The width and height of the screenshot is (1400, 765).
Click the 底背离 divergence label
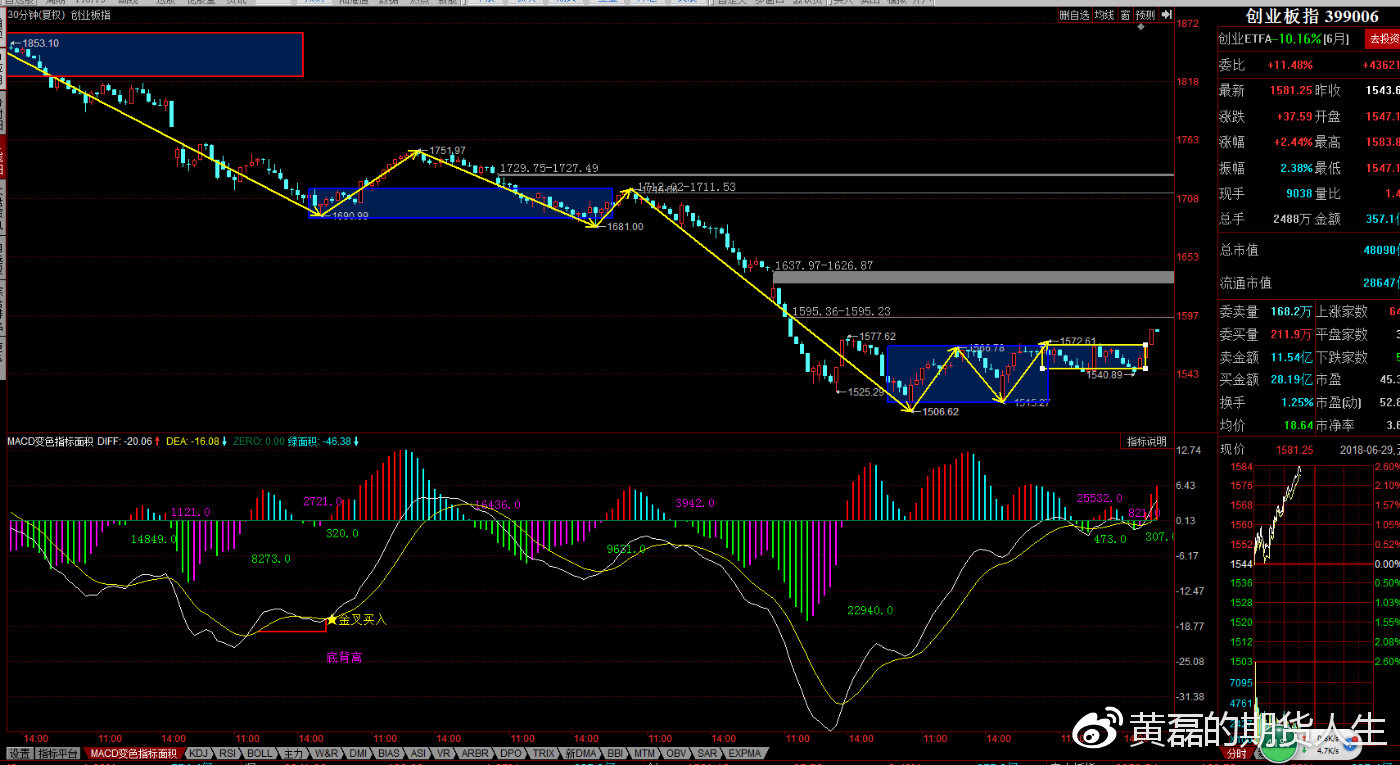point(344,658)
